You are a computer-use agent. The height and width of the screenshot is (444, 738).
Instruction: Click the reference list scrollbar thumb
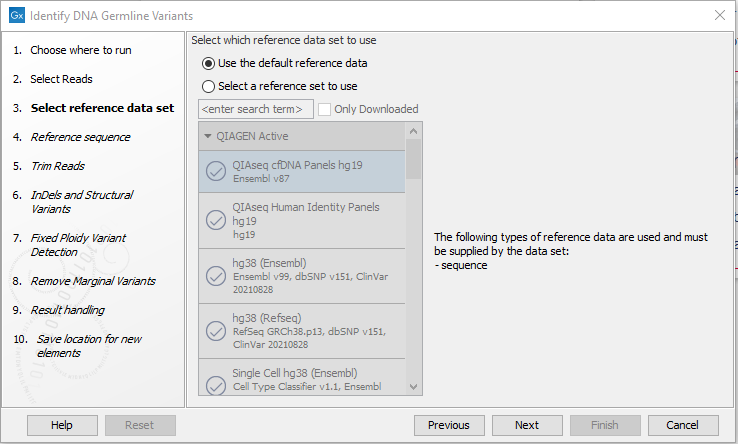click(414, 159)
